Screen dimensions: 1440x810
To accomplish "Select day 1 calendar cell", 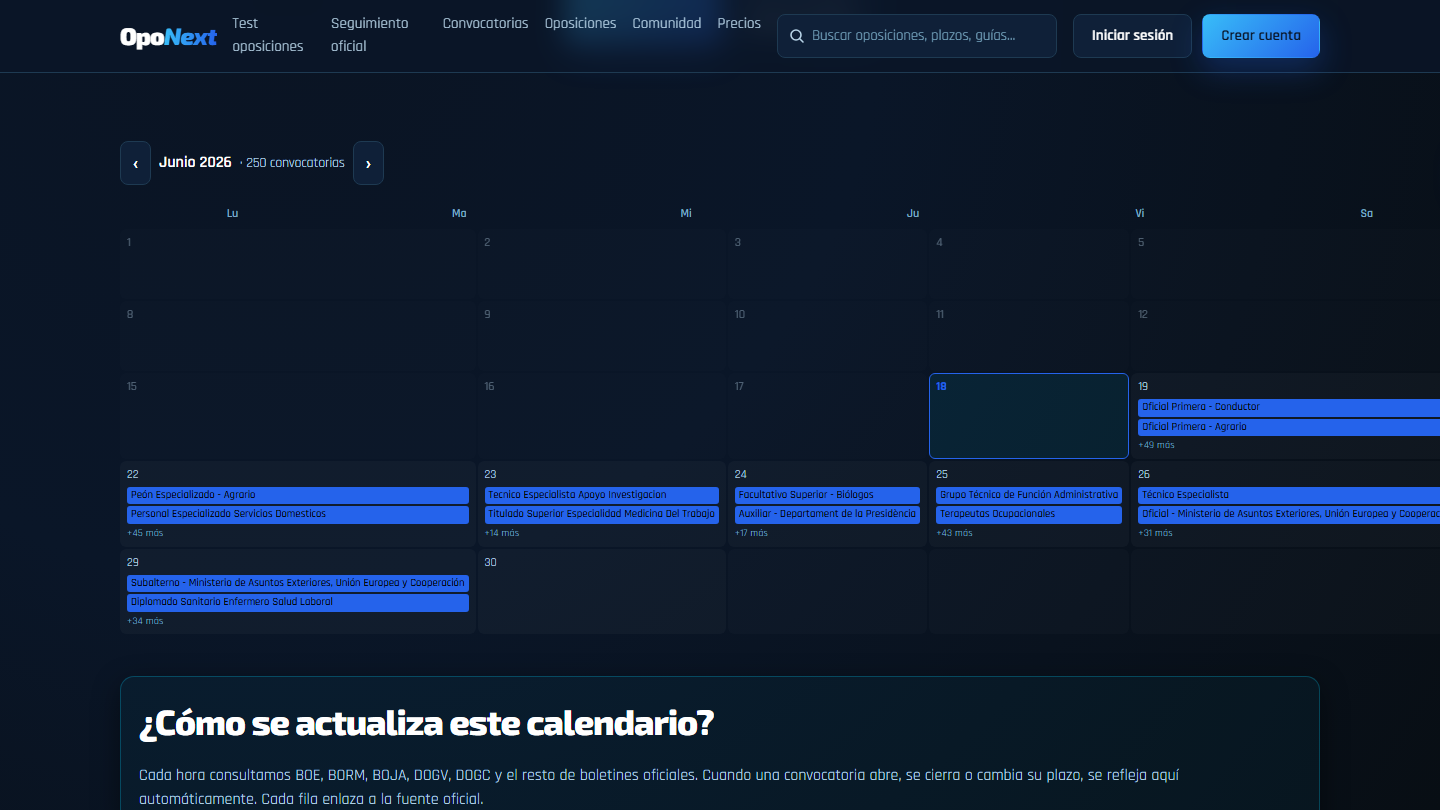I will tap(298, 263).
